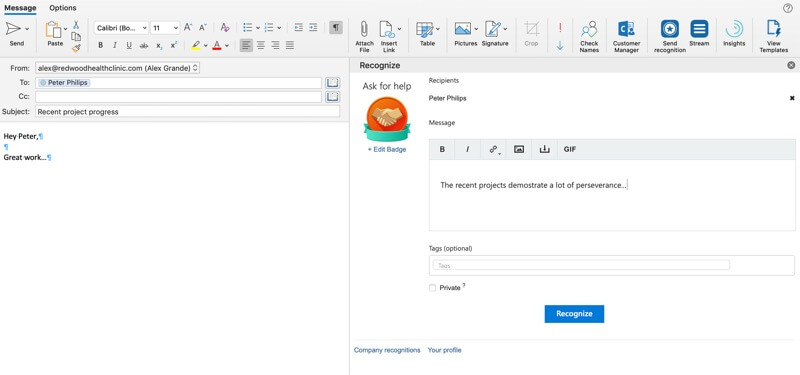Click the View Templates icon
Viewport: 800px width, 375px height.
[x=773, y=30]
